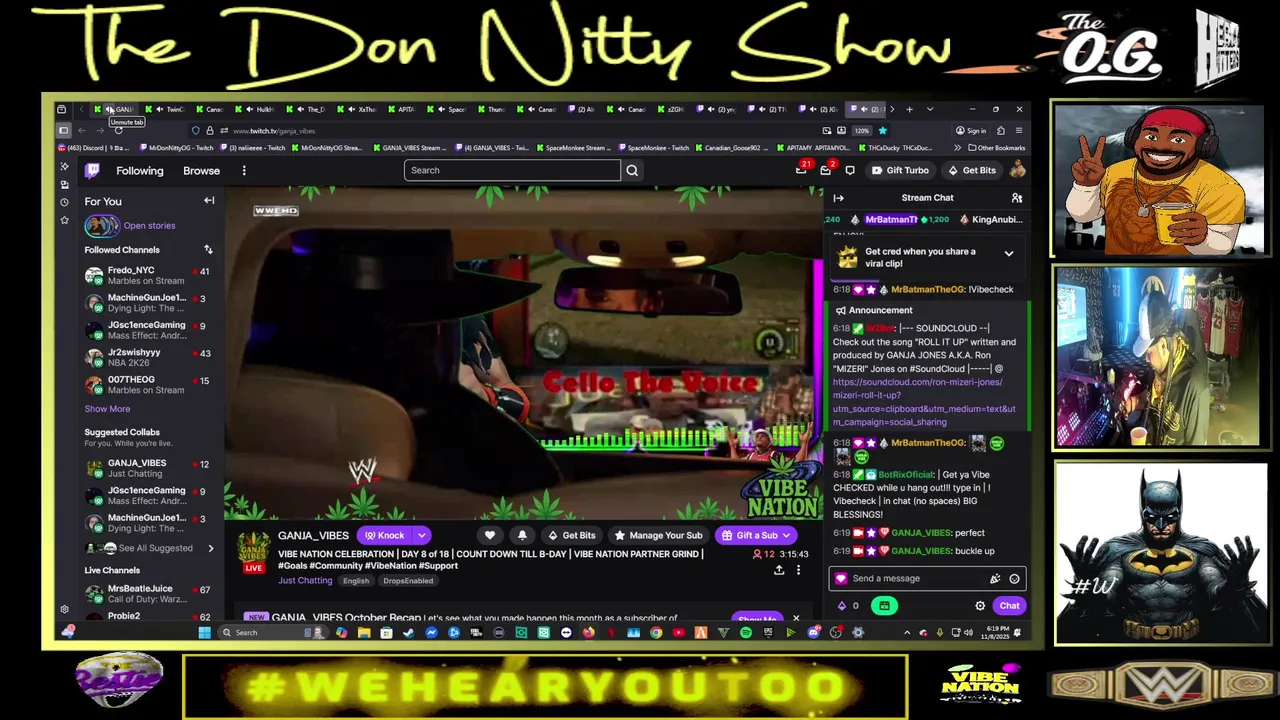Open File Explorer from the taskbar
Viewport: 1280px width, 720px height.
(x=364, y=632)
